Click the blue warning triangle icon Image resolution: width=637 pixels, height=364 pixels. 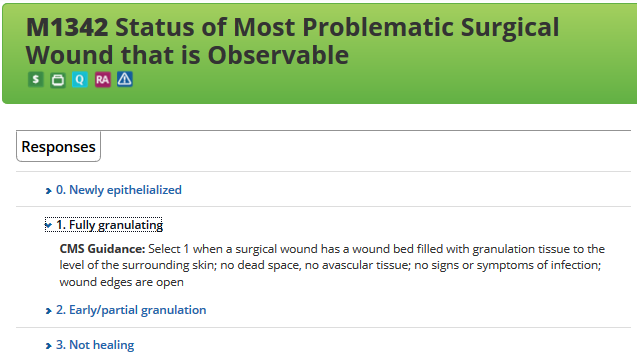[125, 79]
